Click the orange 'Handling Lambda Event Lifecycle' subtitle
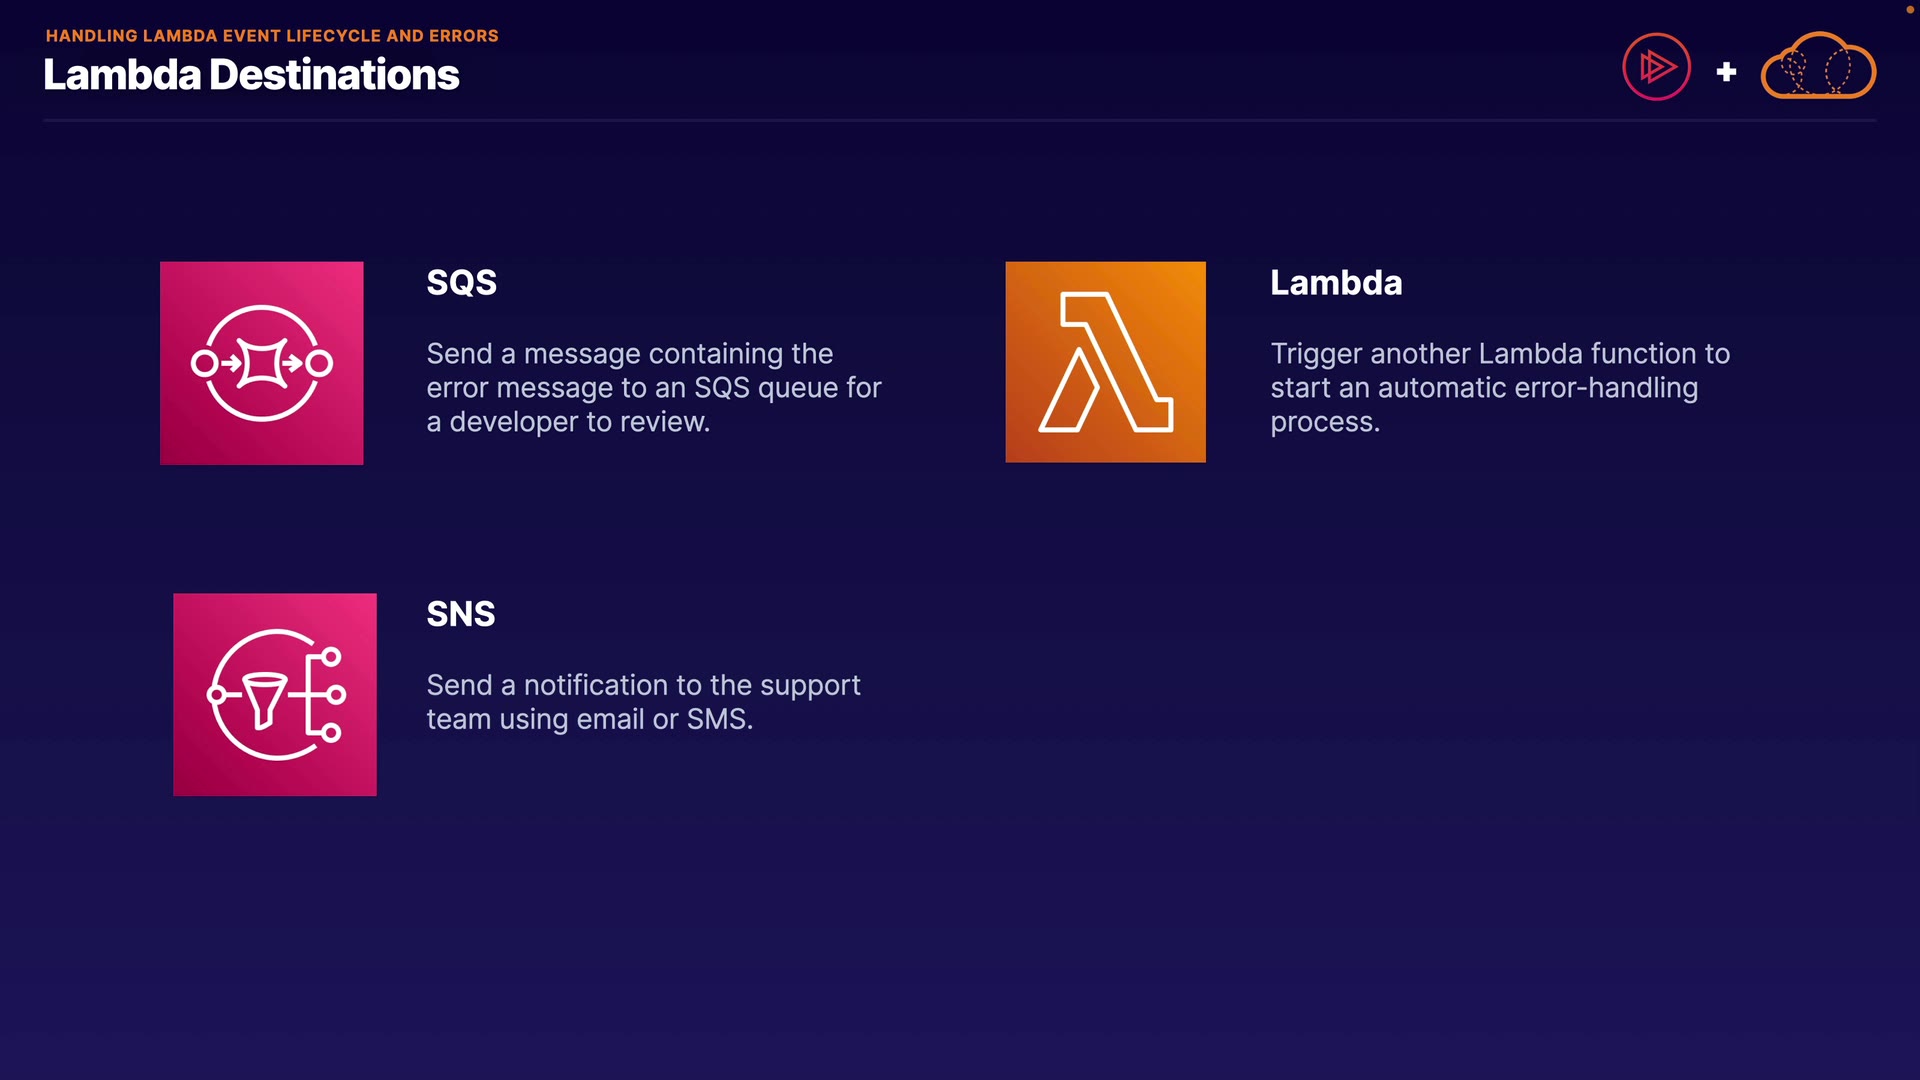Viewport: 1920px width, 1080px height. click(272, 36)
